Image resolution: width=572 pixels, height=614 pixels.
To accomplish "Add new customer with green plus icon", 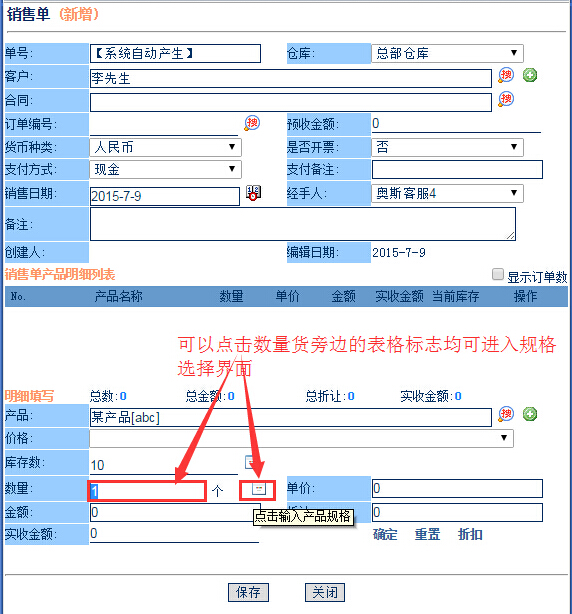I will [x=530, y=75].
